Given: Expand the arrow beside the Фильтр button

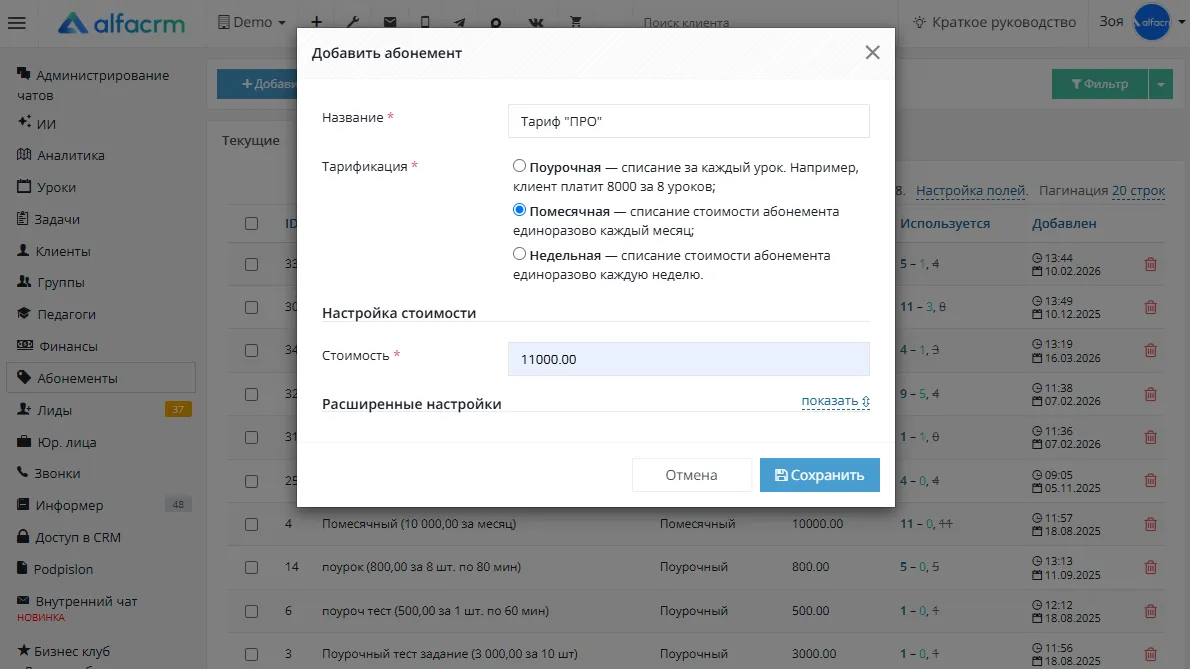Looking at the screenshot, I should tap(1160, 84).
